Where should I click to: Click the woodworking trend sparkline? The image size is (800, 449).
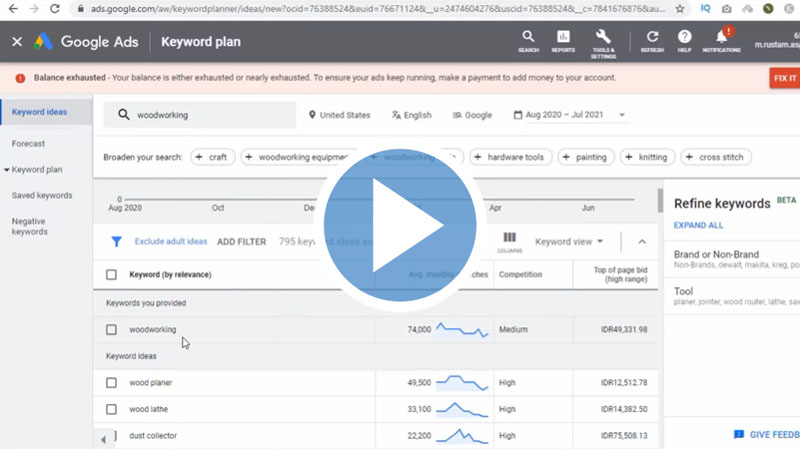click(462, 330)
